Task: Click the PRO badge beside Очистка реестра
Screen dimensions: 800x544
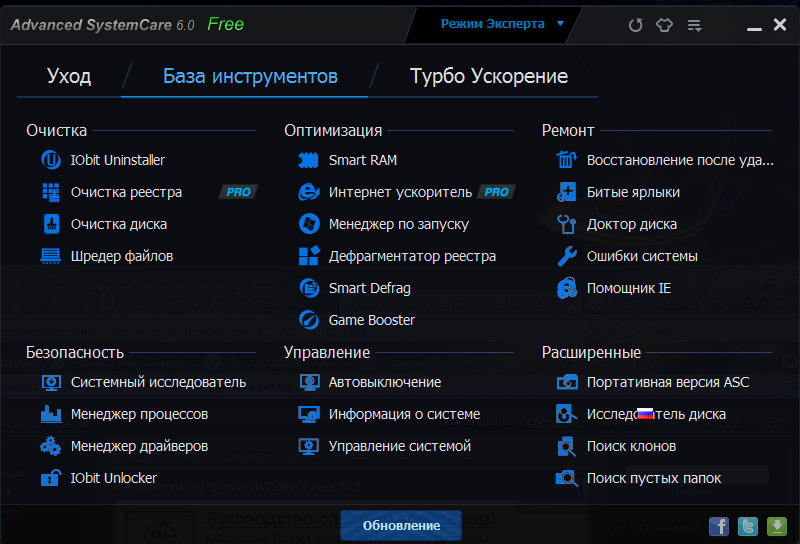Action: [x=238, y=192]
